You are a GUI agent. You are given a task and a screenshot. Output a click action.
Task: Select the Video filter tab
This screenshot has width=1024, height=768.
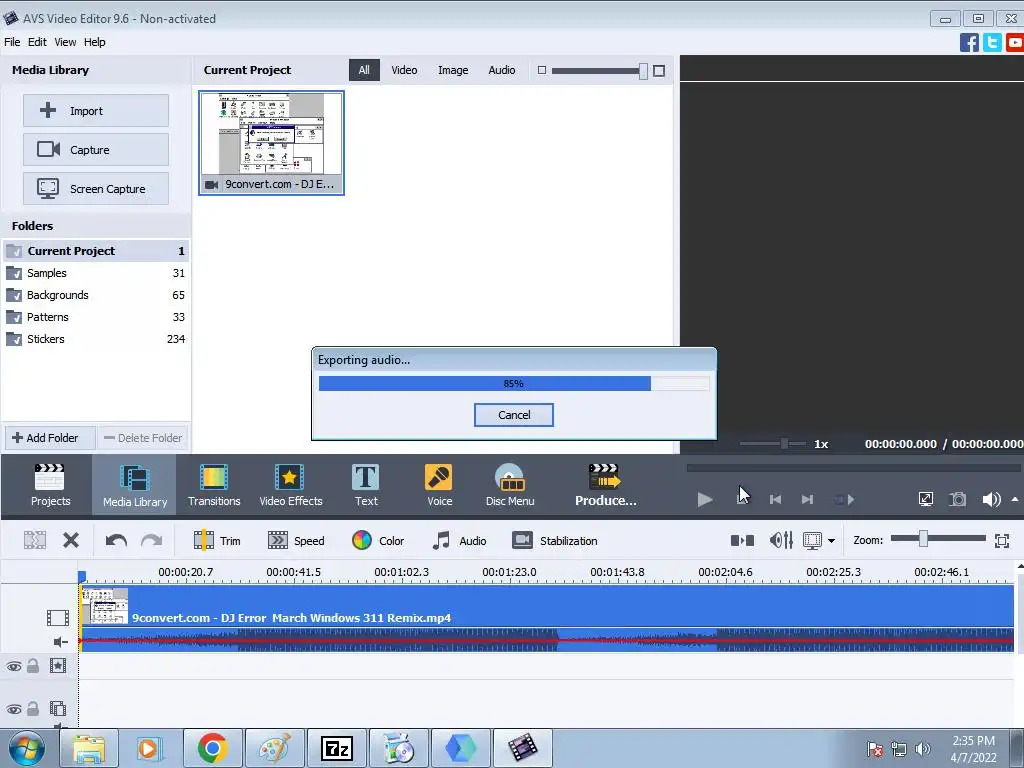(x=404, y=70)
